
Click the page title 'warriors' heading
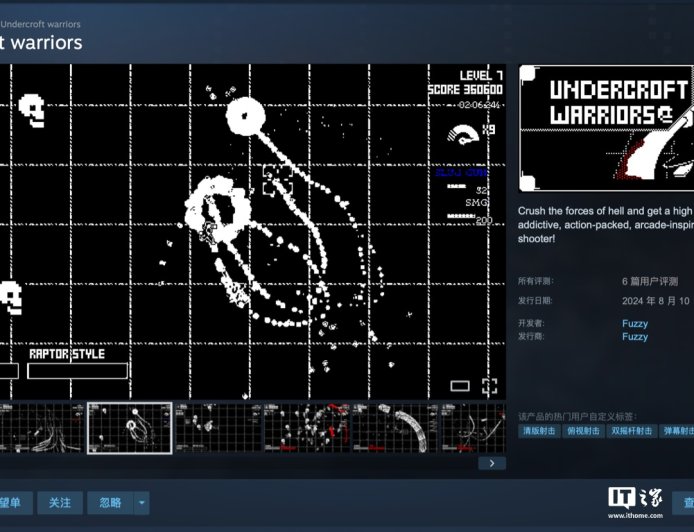point(41,43)
